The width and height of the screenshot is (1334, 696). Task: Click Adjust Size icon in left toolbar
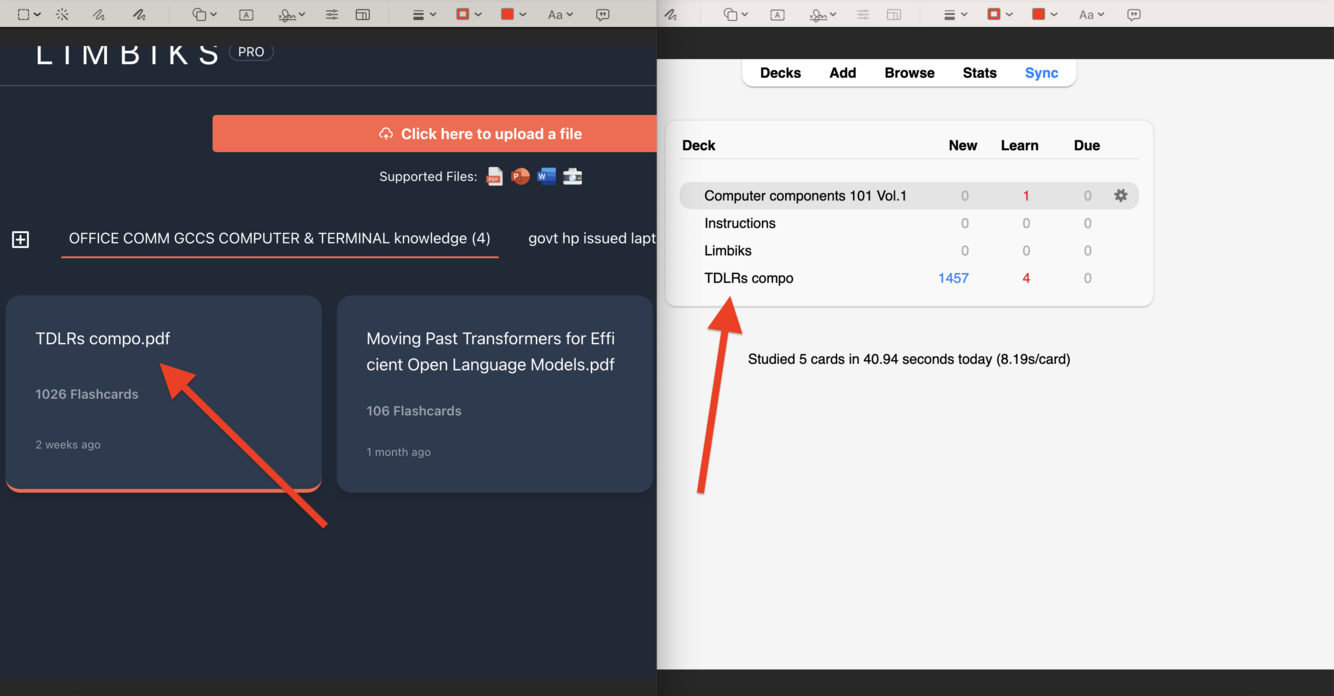coord(363,15)
